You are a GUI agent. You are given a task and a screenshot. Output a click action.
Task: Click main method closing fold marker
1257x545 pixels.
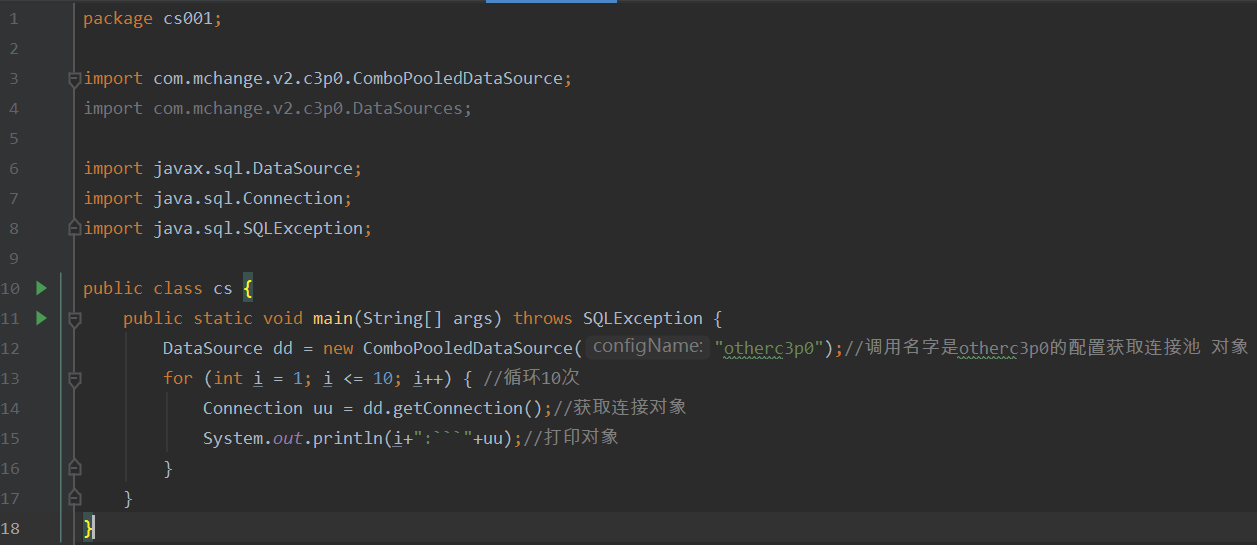[x=74, y=498]
